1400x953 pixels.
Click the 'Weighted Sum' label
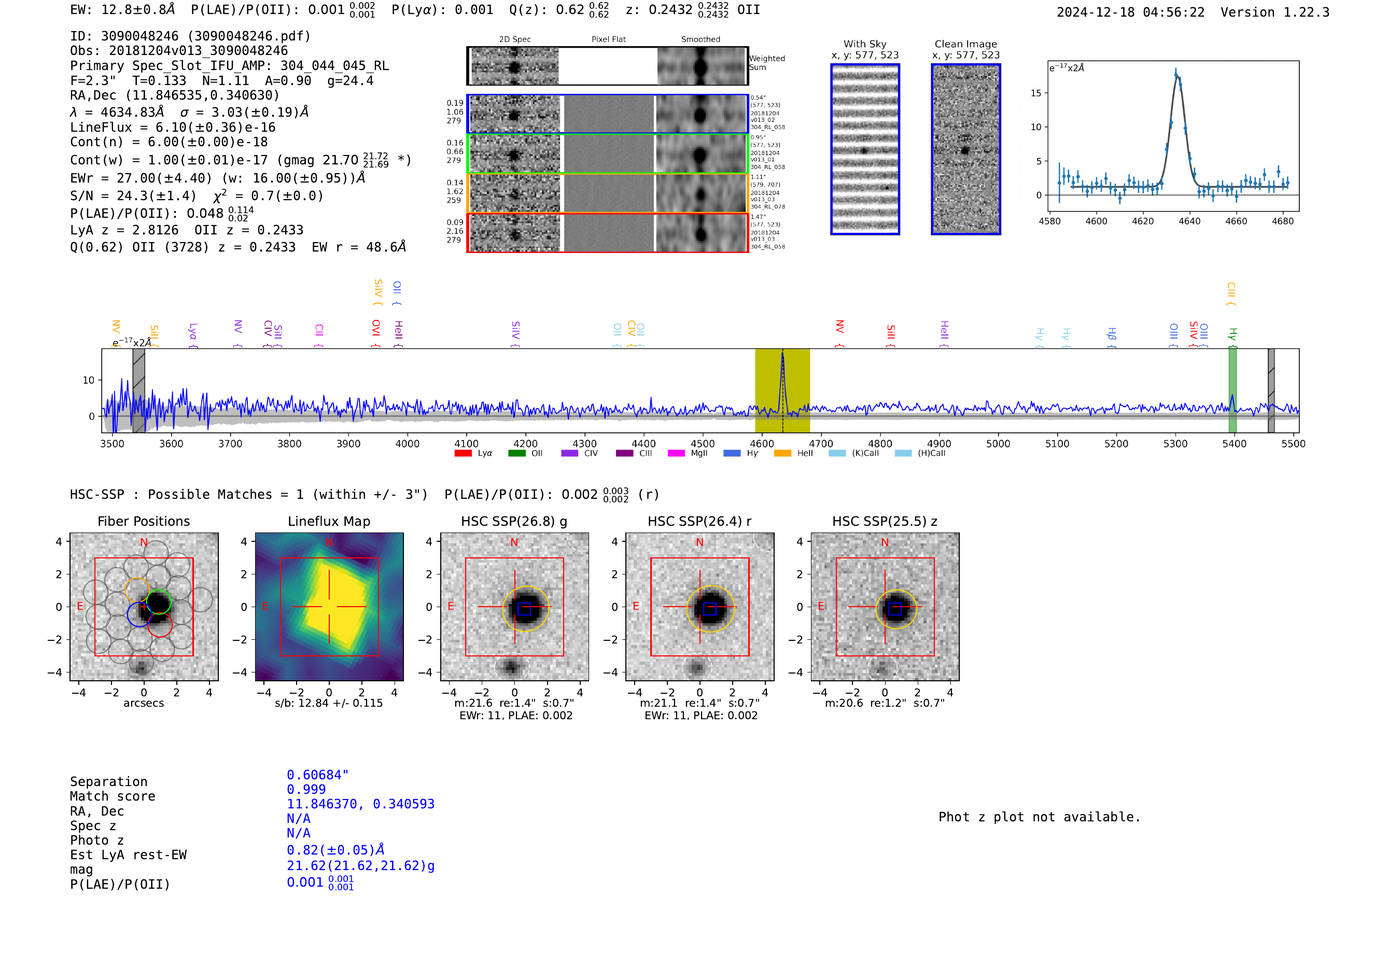(x=767, y=63)
